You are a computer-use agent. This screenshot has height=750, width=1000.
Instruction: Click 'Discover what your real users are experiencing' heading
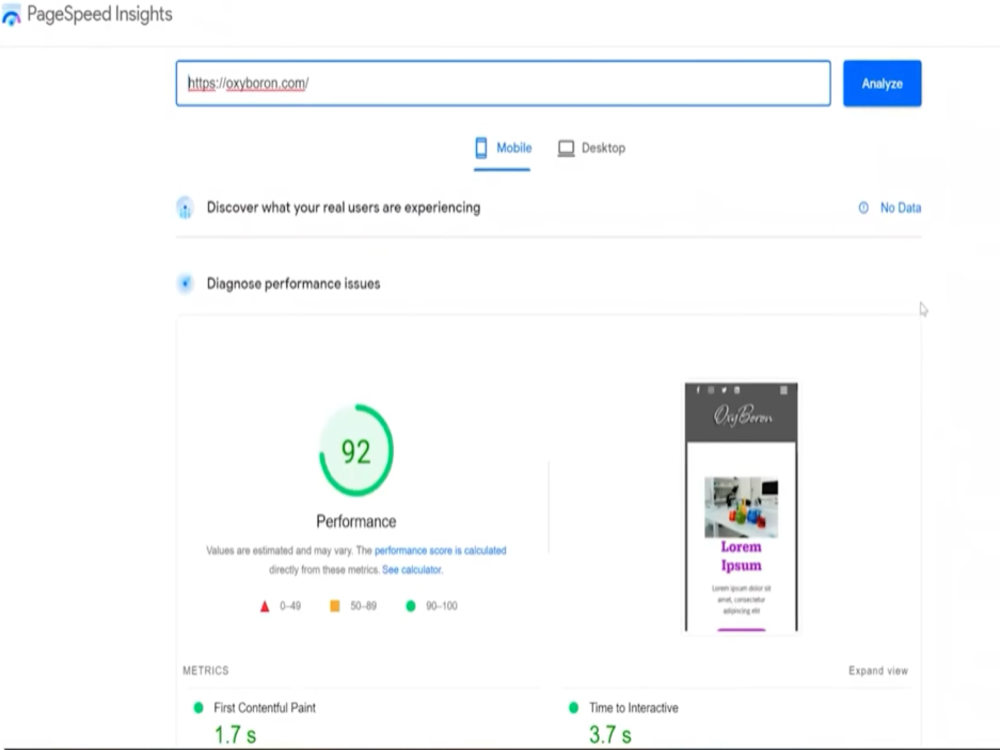point(343,208)
